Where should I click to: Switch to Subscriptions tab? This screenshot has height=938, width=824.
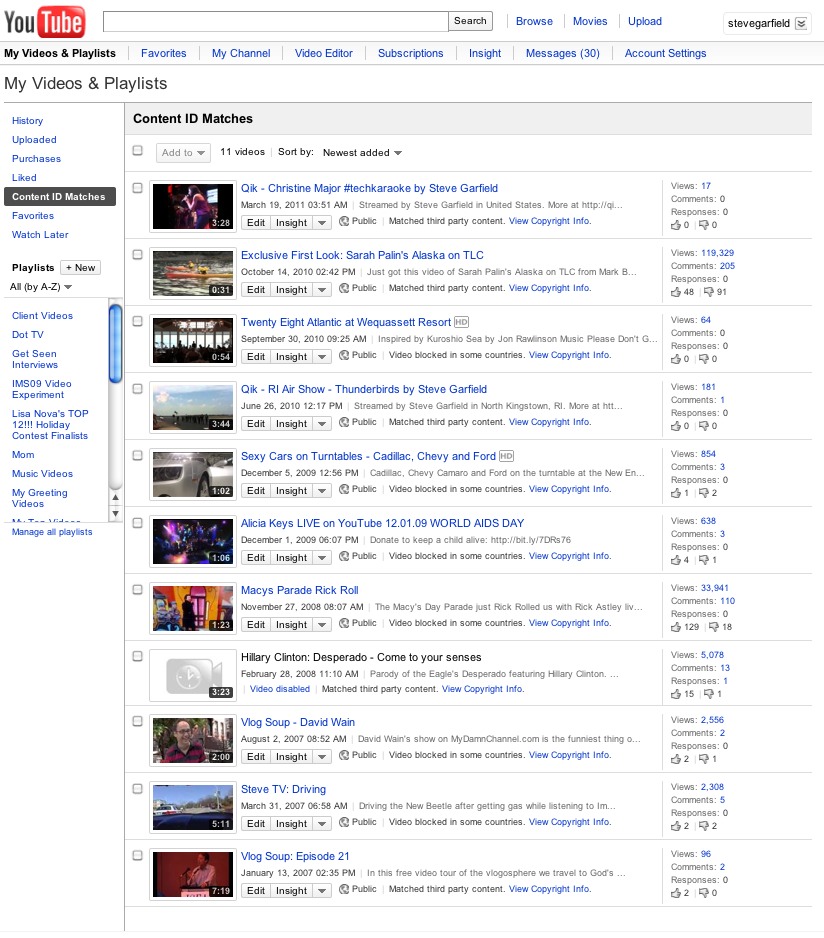(x=411, y=53)
